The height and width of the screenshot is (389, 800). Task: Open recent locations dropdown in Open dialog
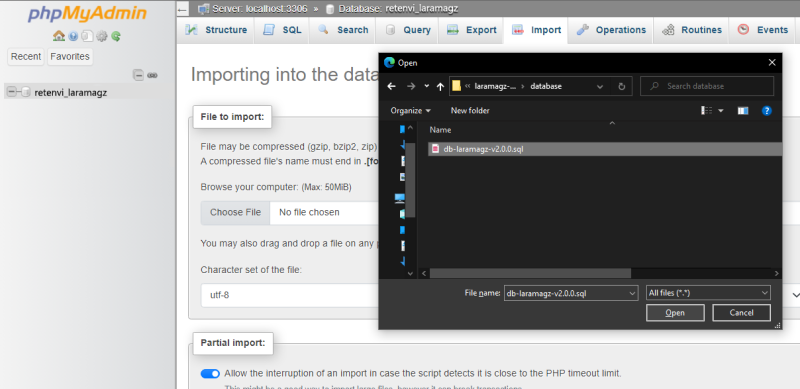pyautogui.click(x=427, y=86)
